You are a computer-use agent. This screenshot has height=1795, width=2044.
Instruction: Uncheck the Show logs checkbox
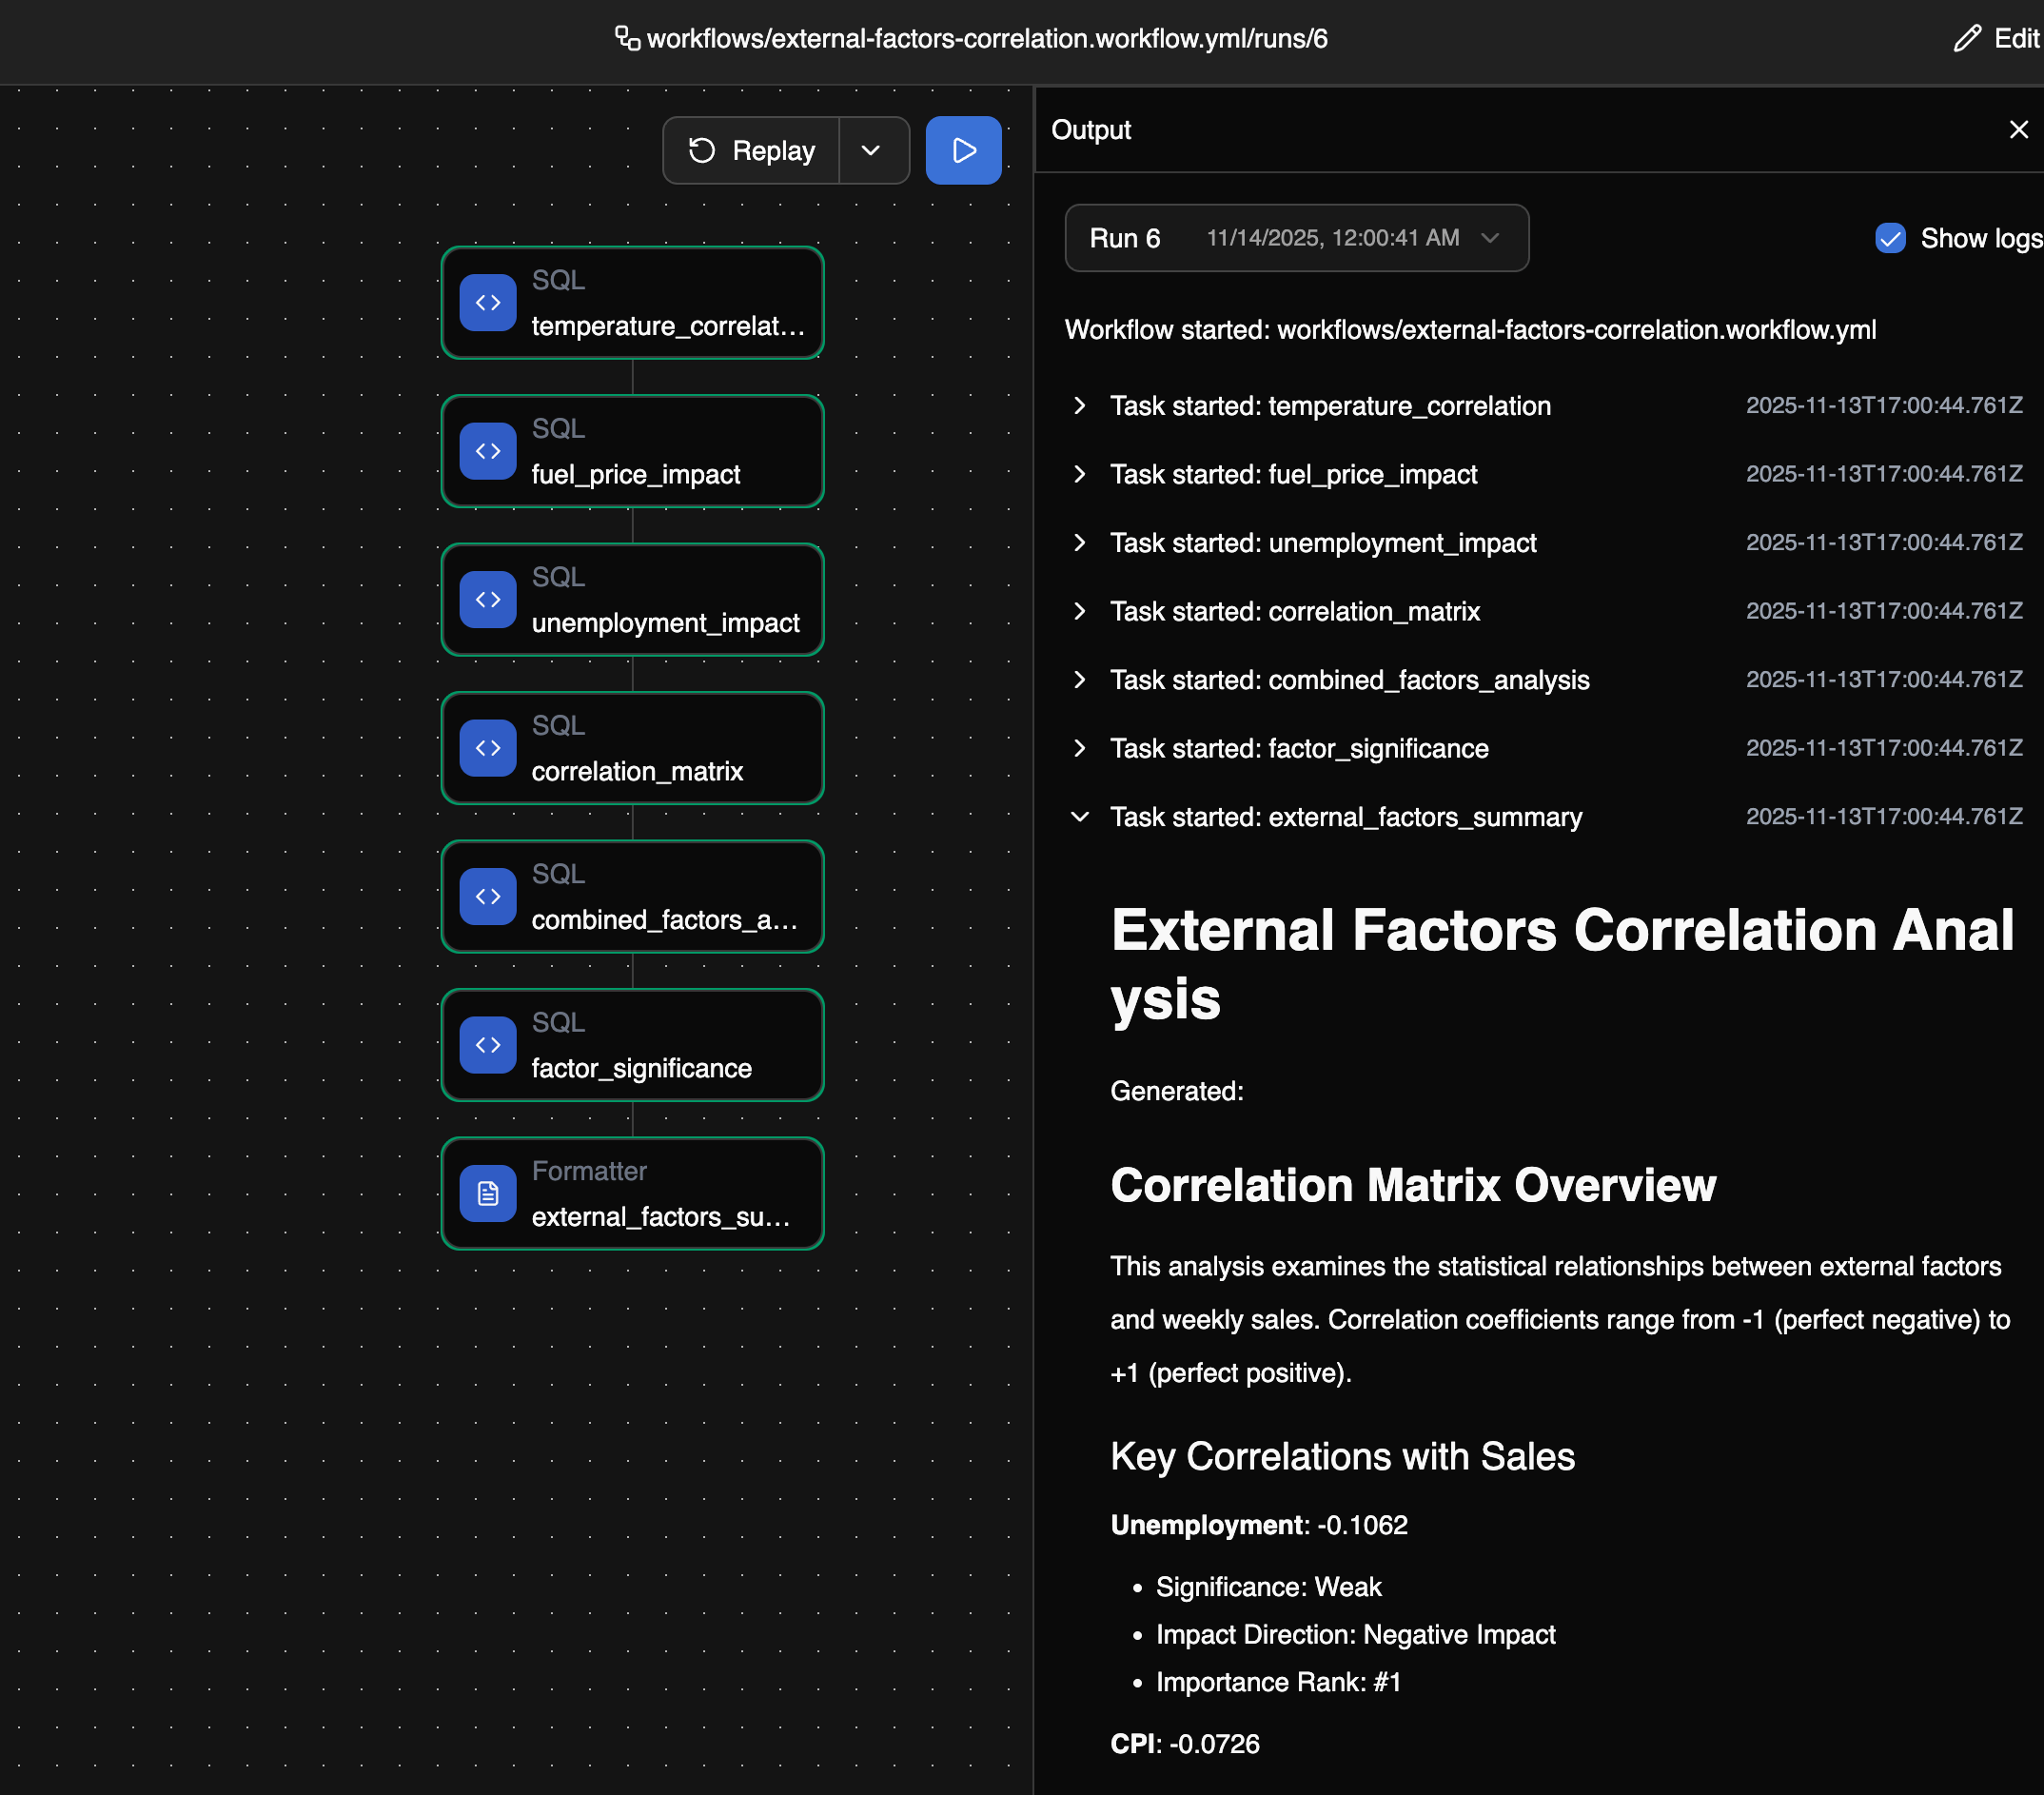pos(1889,238)
